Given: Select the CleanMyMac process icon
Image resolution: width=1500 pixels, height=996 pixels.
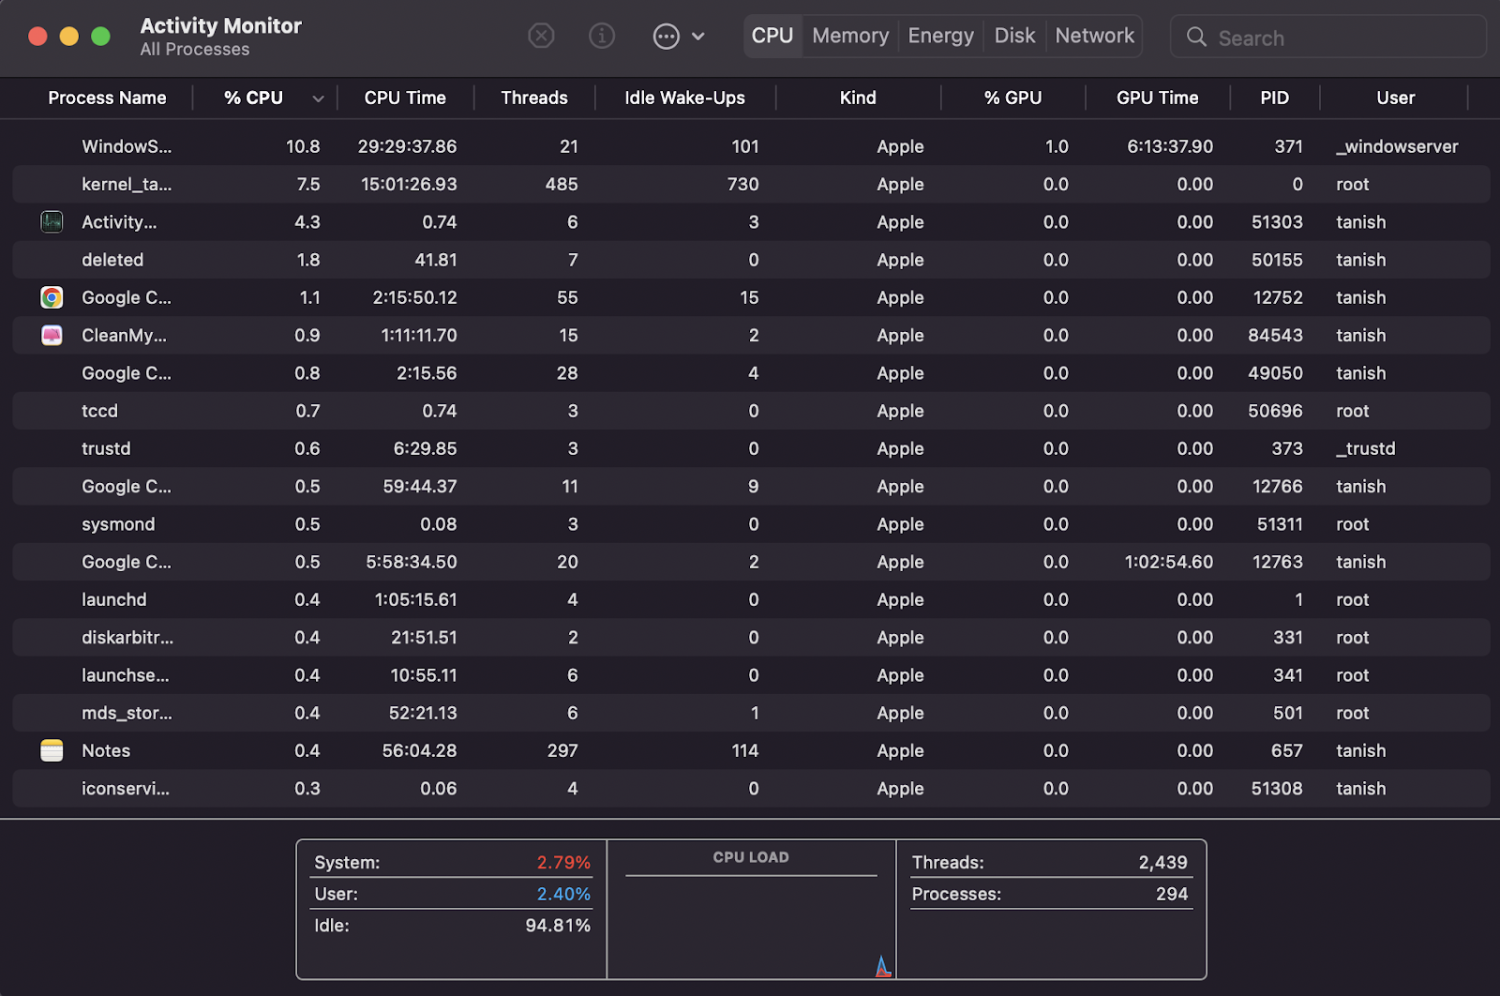Looking at the screenshot, I should click(x=52, y=336).
